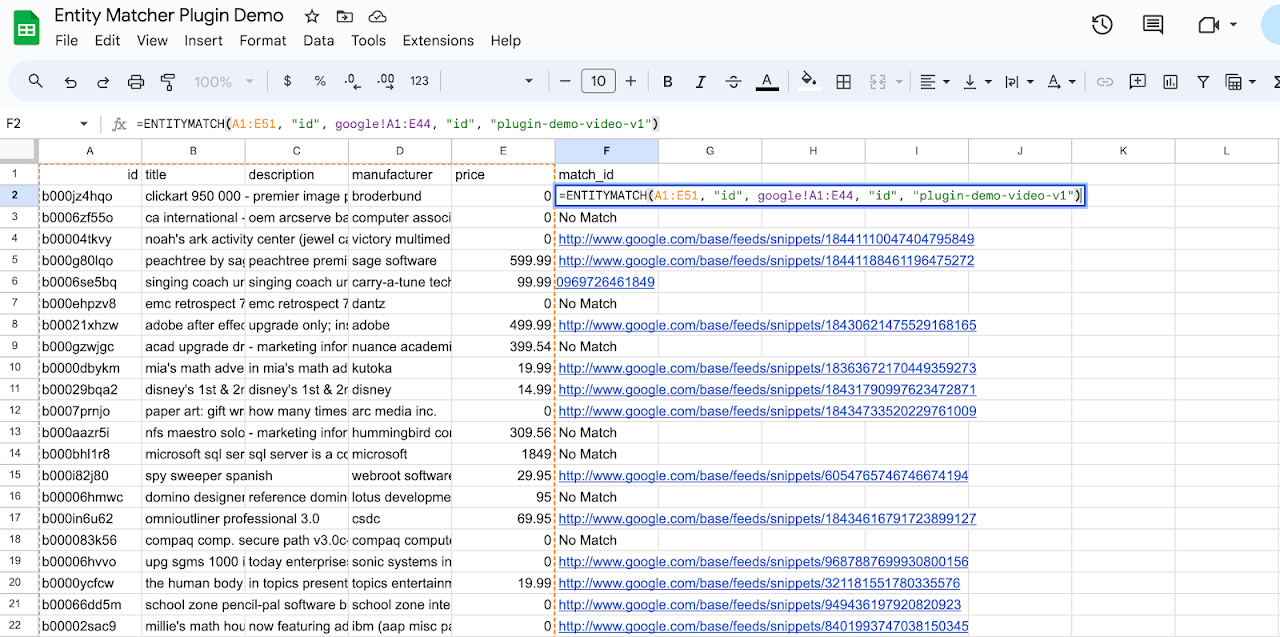
Task: Follow the 0969726461849 link in F6
Action: click(606, 282)
